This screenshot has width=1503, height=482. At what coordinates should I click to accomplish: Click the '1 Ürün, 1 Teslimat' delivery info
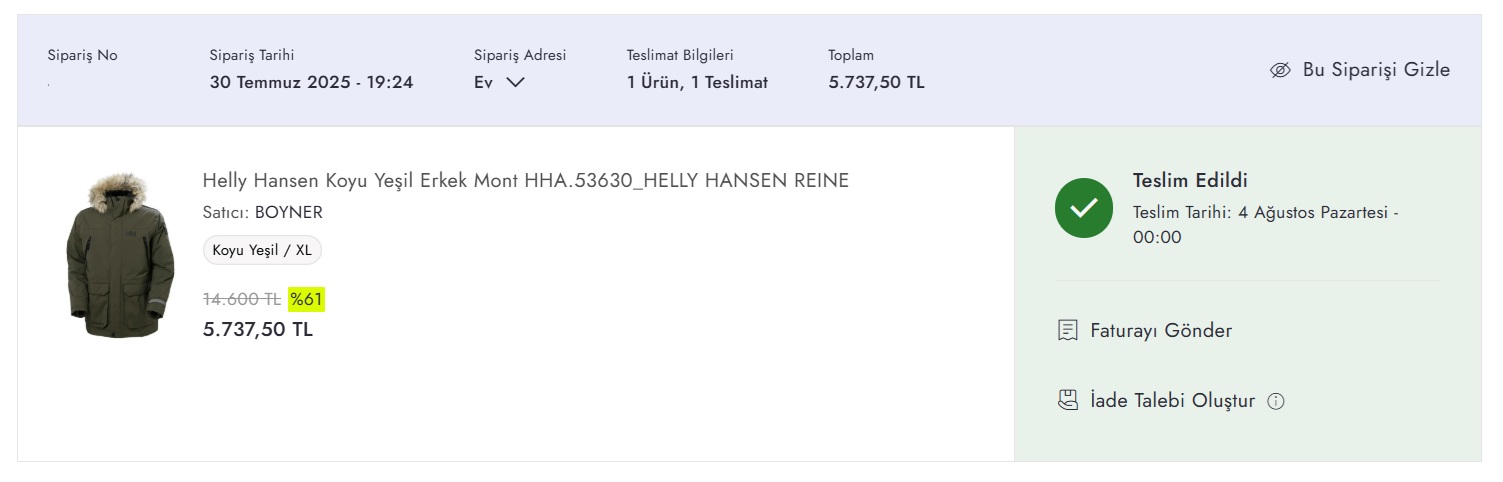coord(697,82)
